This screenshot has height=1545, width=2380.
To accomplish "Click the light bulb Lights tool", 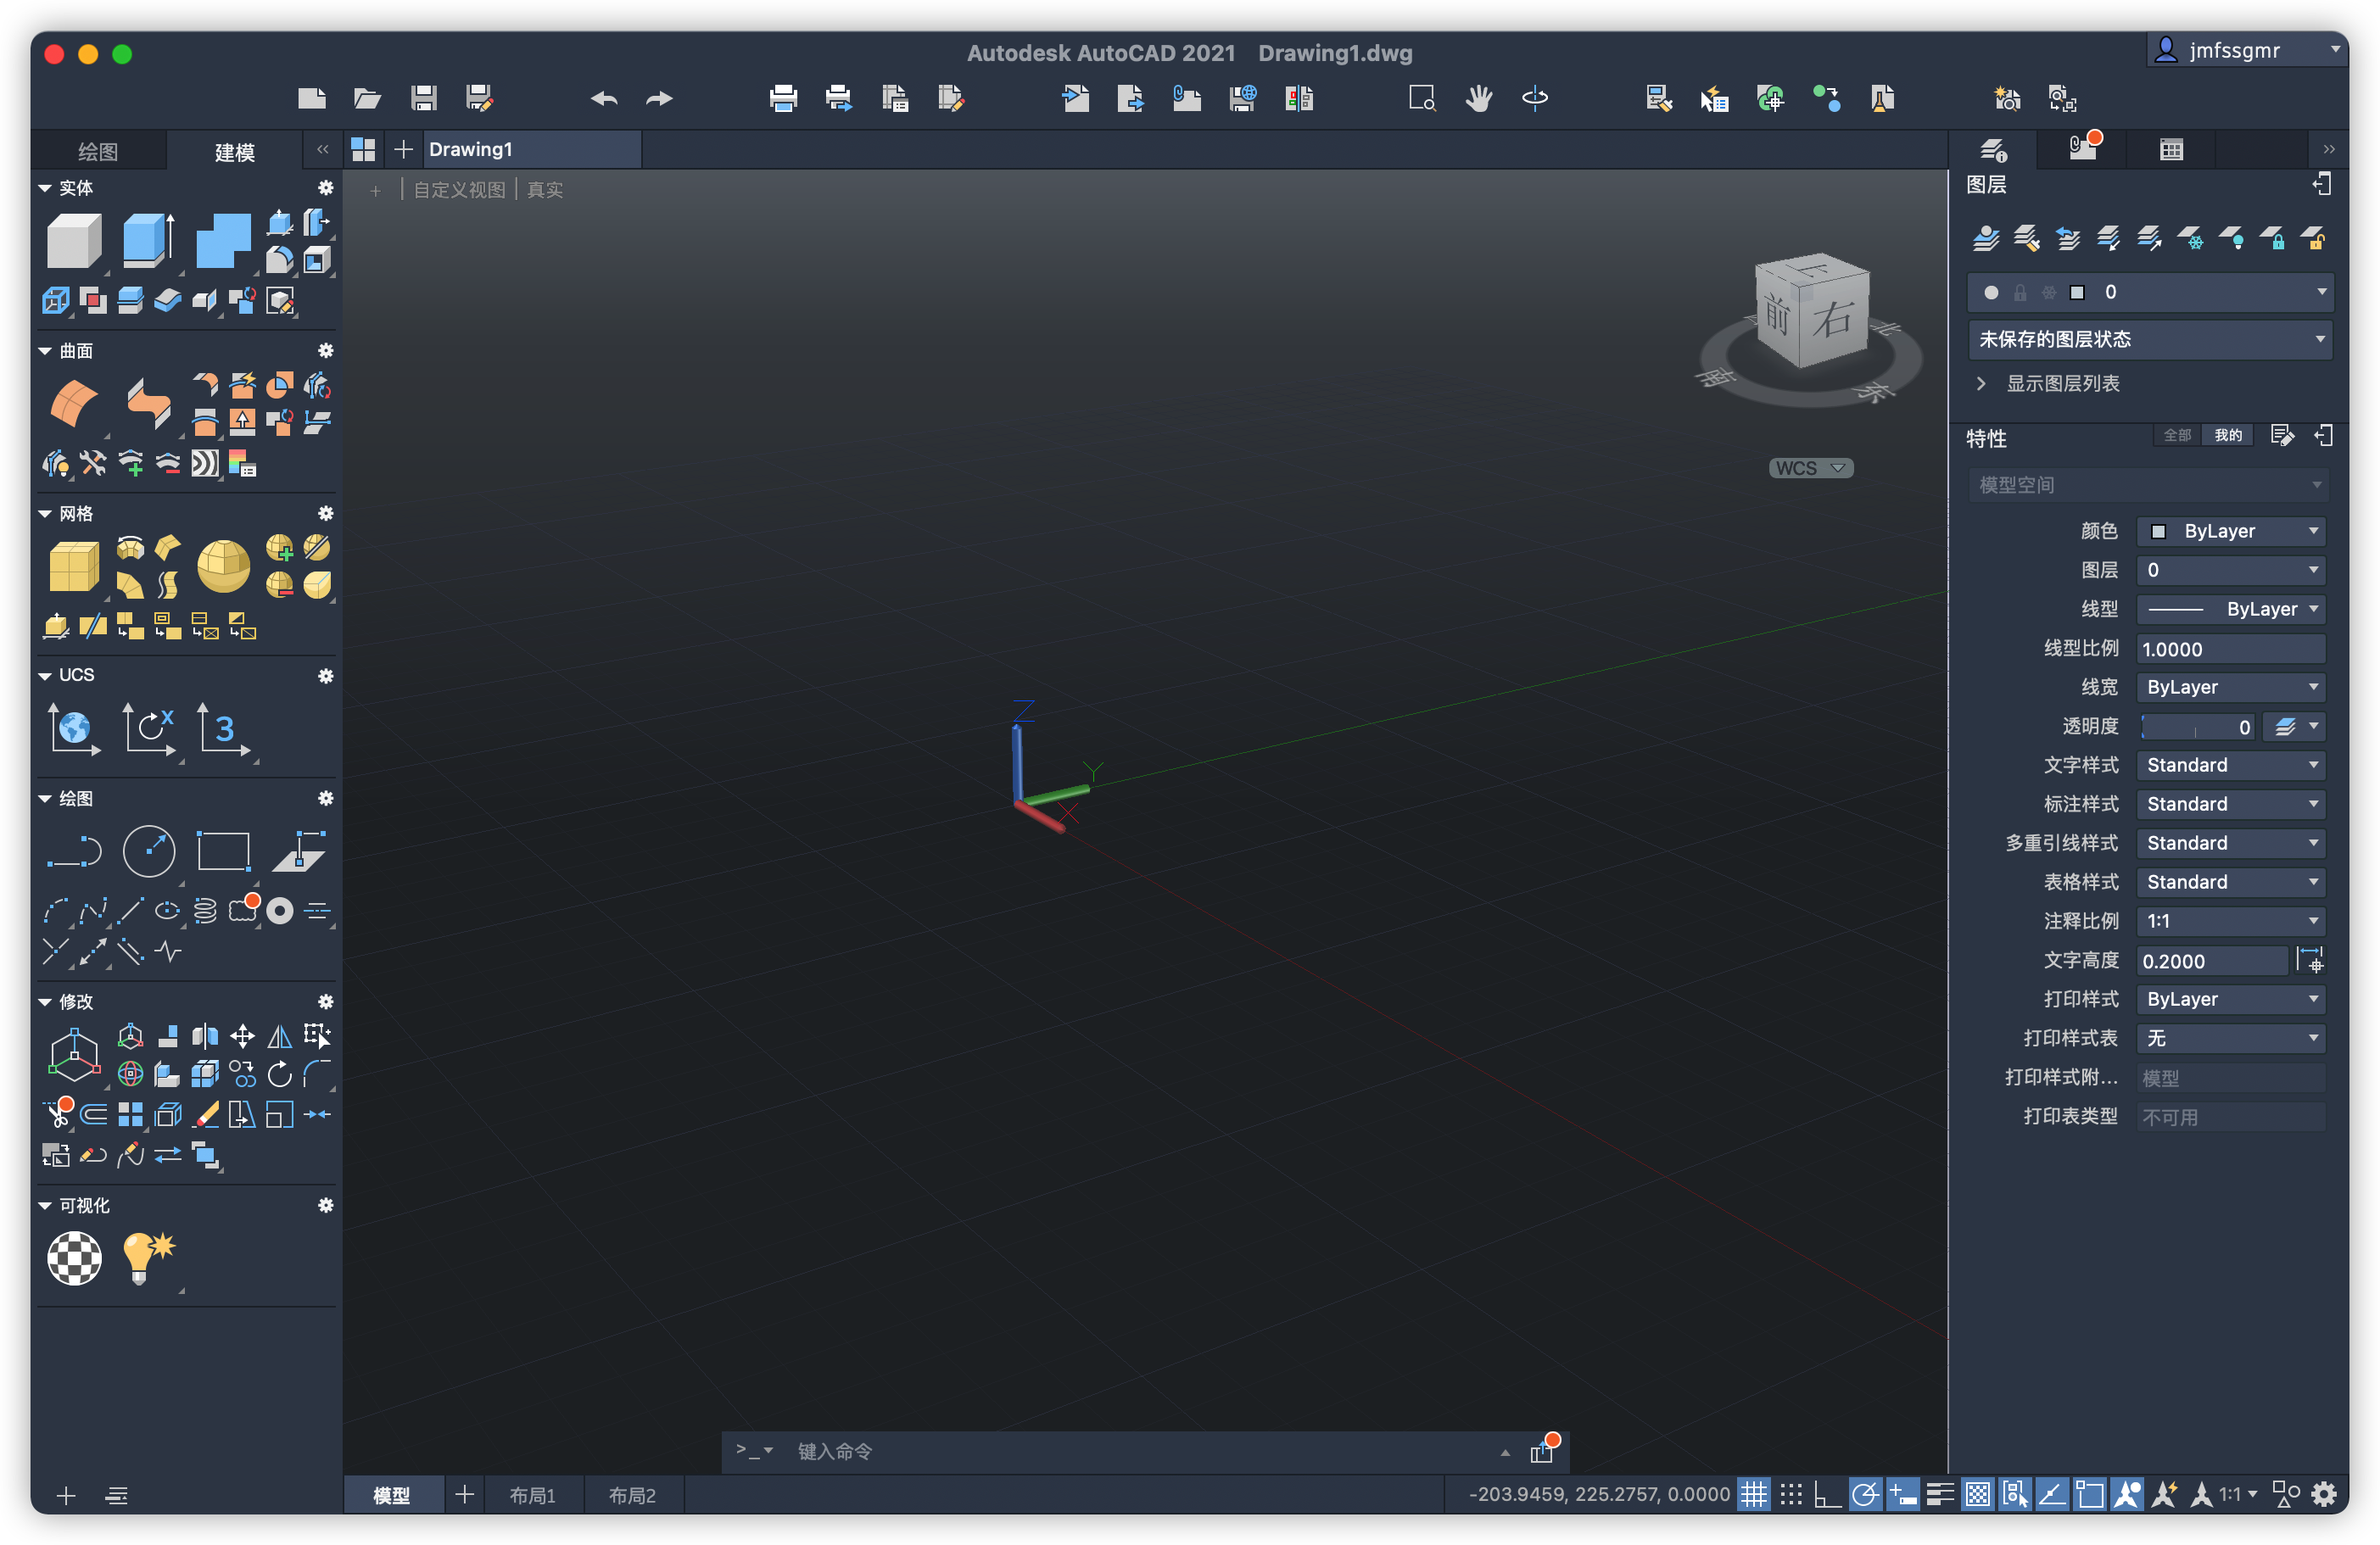I will point(148,1258).
